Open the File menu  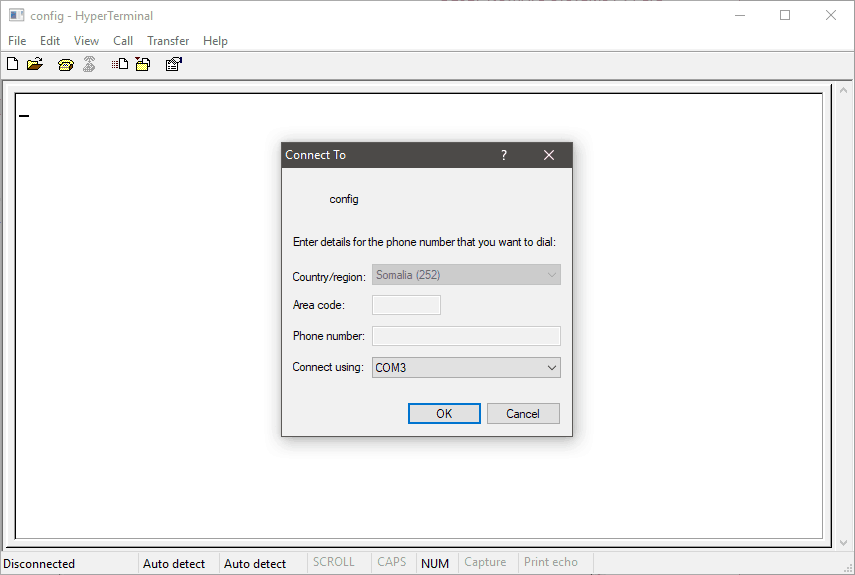point(17,41)
